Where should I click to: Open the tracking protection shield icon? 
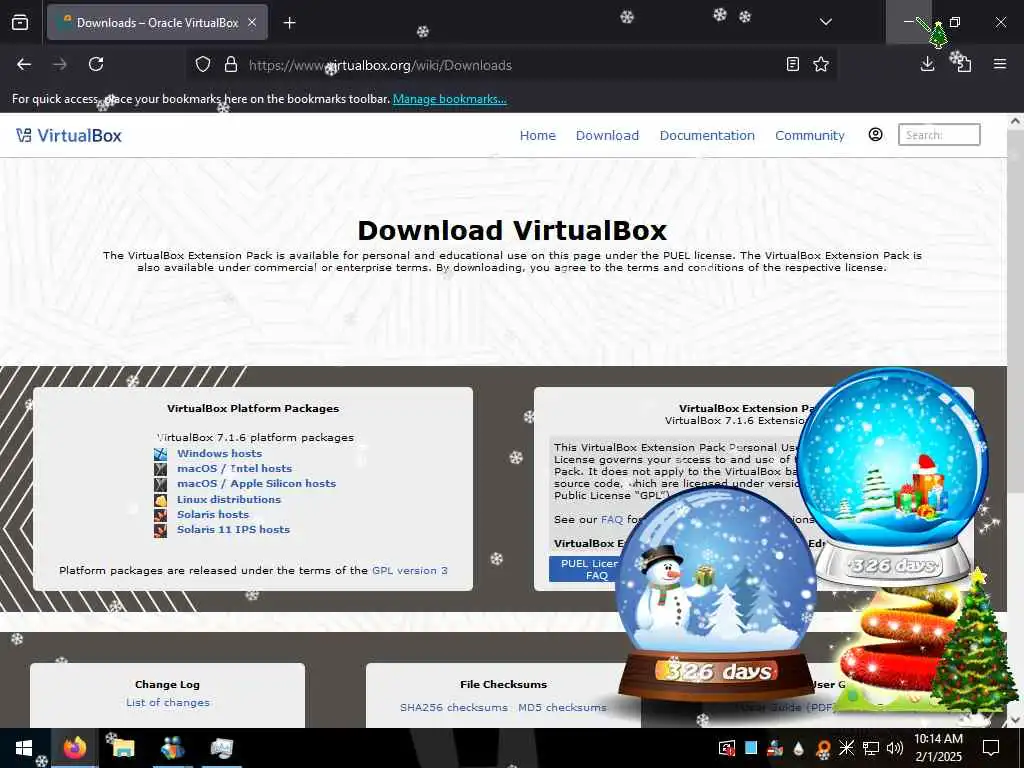tap(203, 65)
